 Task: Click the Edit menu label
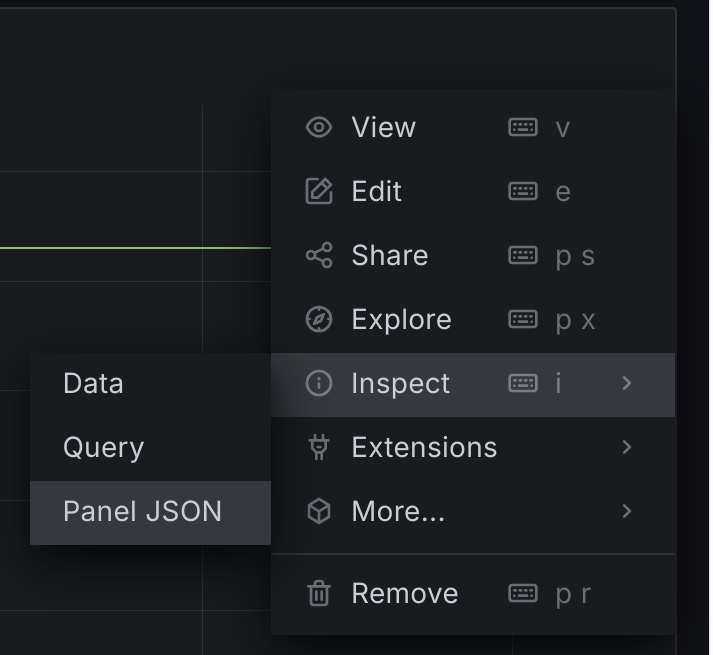pyautogui.click(x=377, y=191)
